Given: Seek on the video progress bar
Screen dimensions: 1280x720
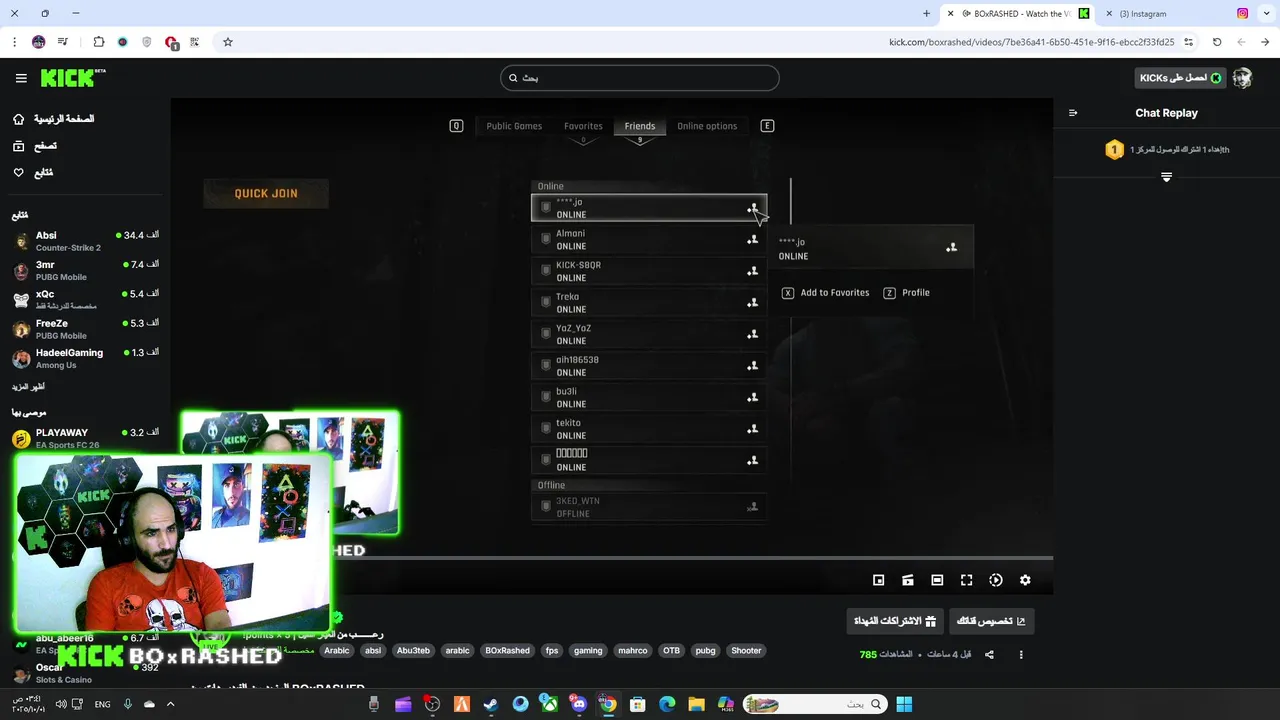Looking at the screenshot, I should click(611, 558).
